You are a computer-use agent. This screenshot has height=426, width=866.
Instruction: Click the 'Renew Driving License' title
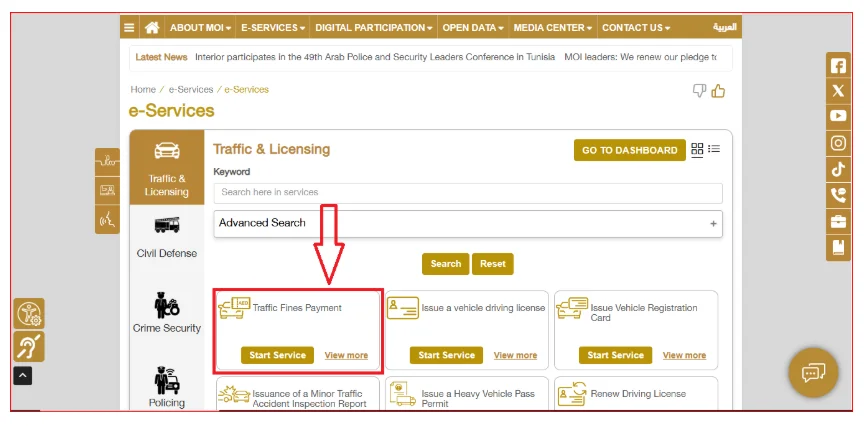[638, 394]
